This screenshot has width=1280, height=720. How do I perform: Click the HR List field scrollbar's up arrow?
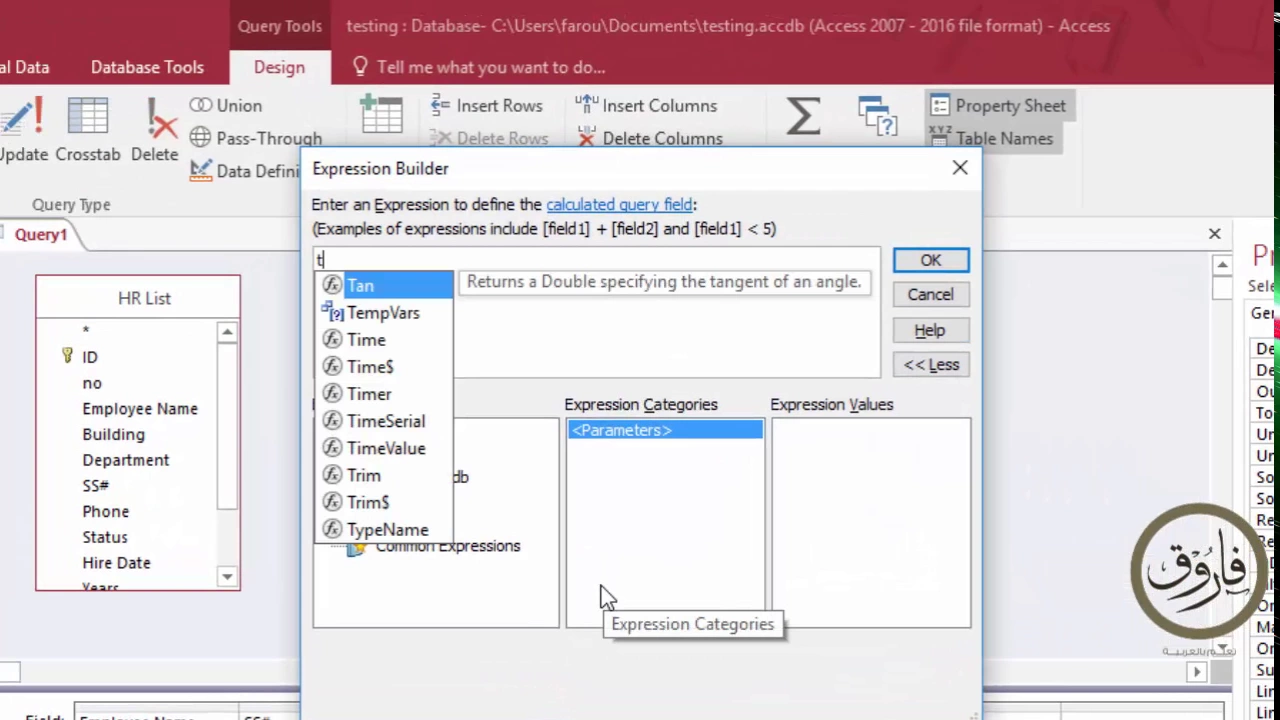227,332
